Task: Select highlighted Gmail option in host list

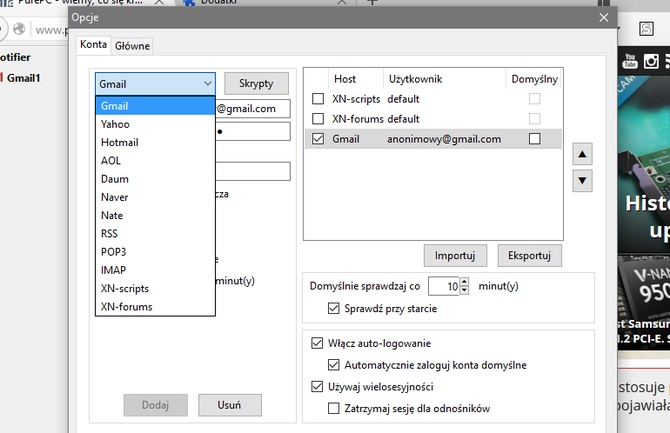Action: click(155, 106)
